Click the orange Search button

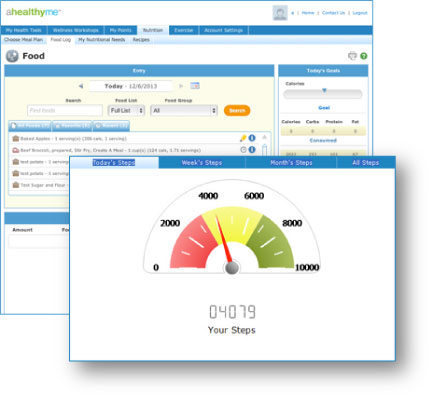point(237,110)
